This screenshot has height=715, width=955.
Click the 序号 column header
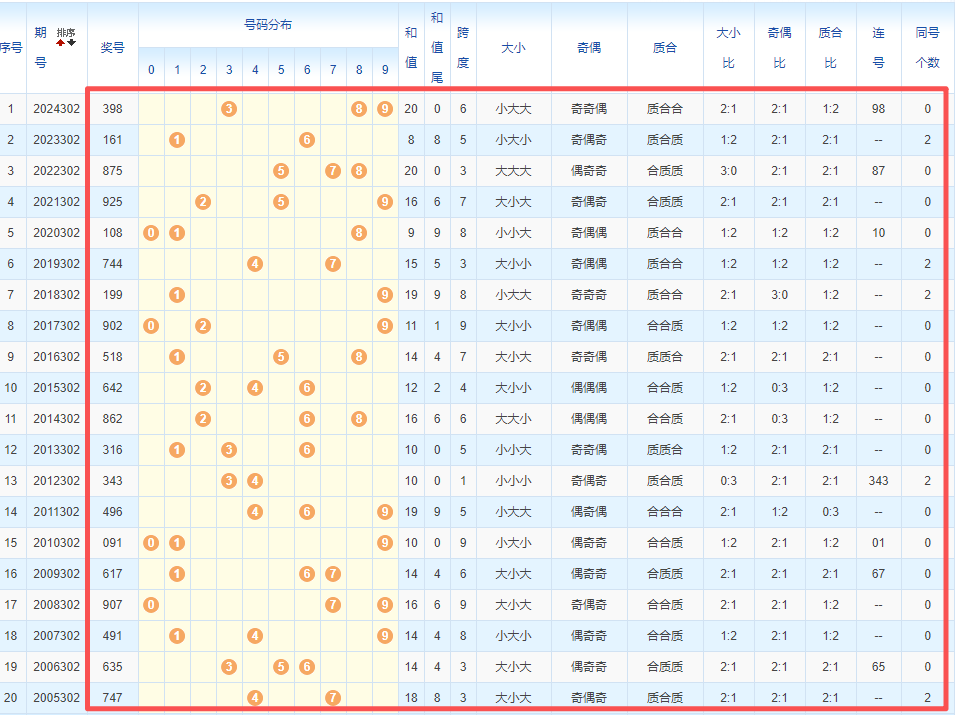12,48
